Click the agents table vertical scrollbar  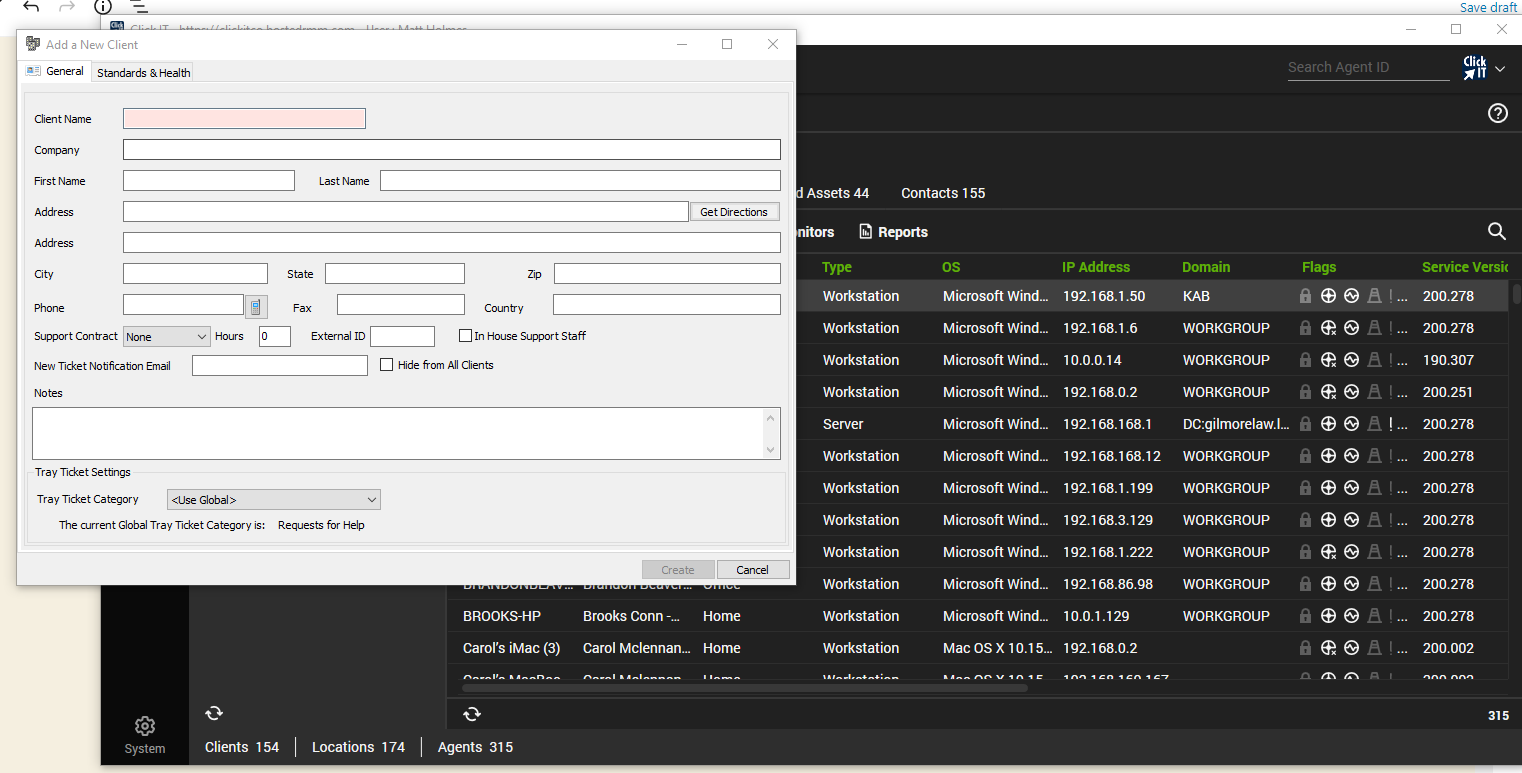tap(1516, 293)
